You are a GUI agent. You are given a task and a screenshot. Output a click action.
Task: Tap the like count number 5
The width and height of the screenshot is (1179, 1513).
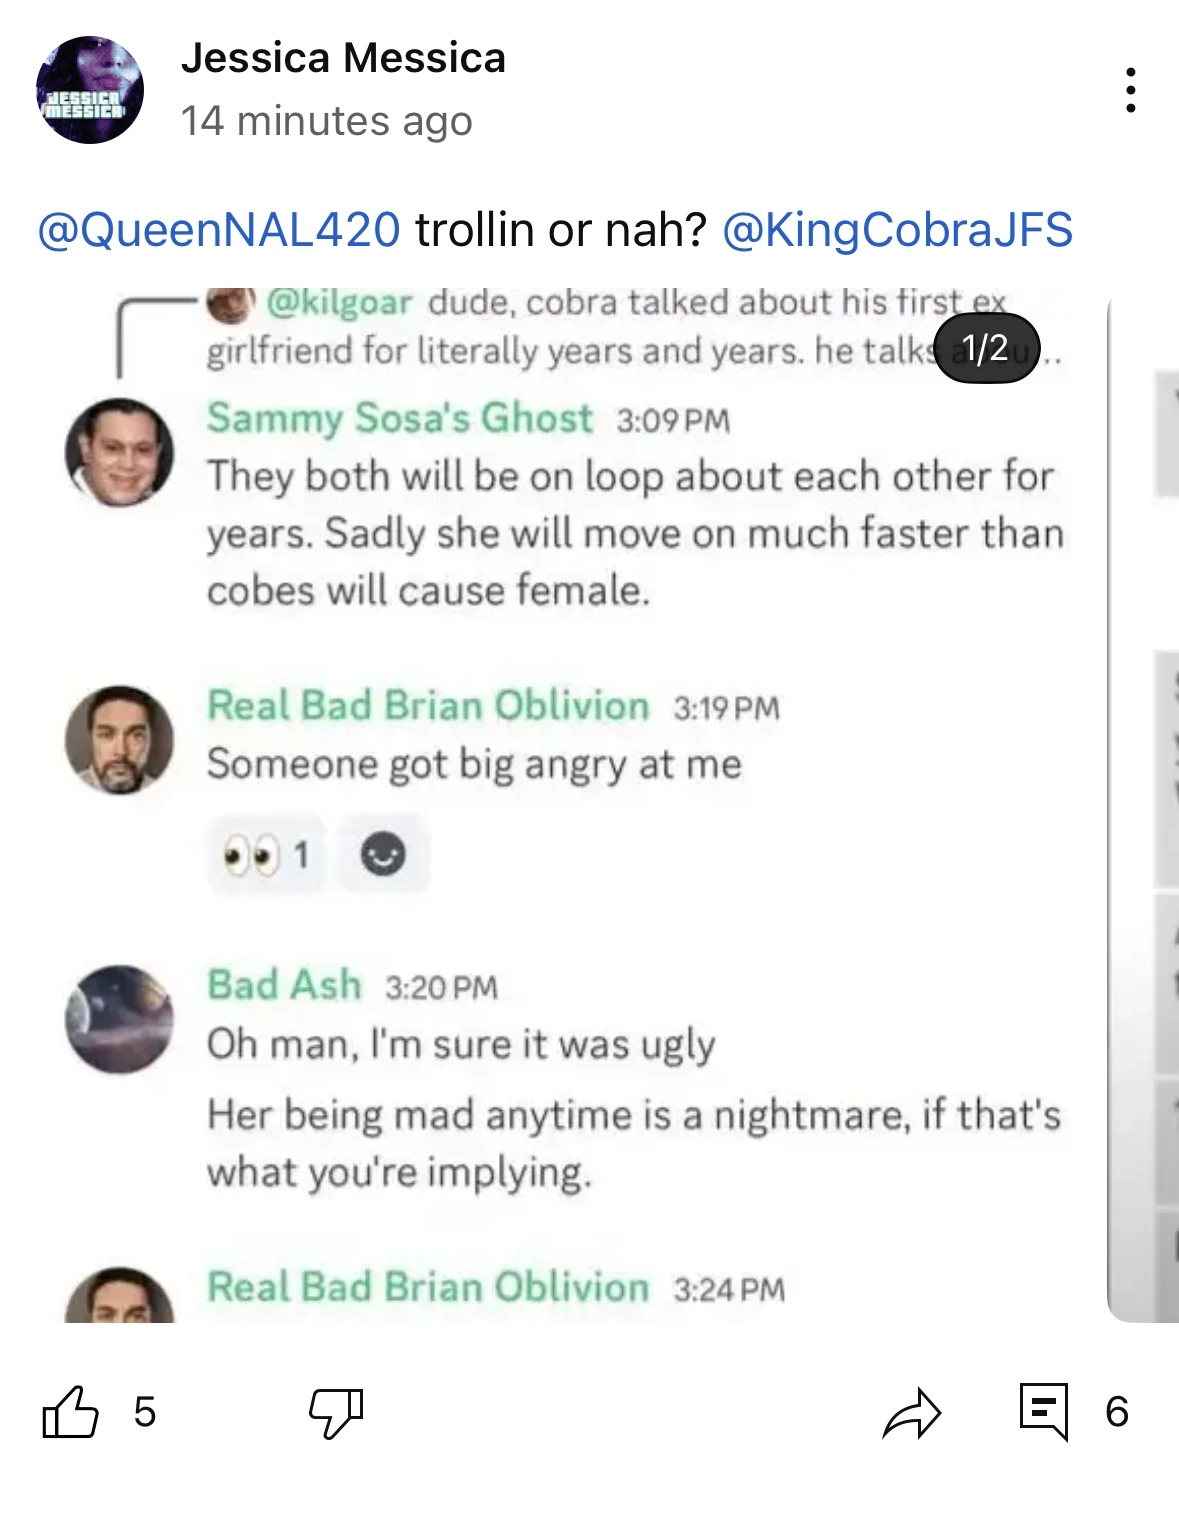[145, 1412]
